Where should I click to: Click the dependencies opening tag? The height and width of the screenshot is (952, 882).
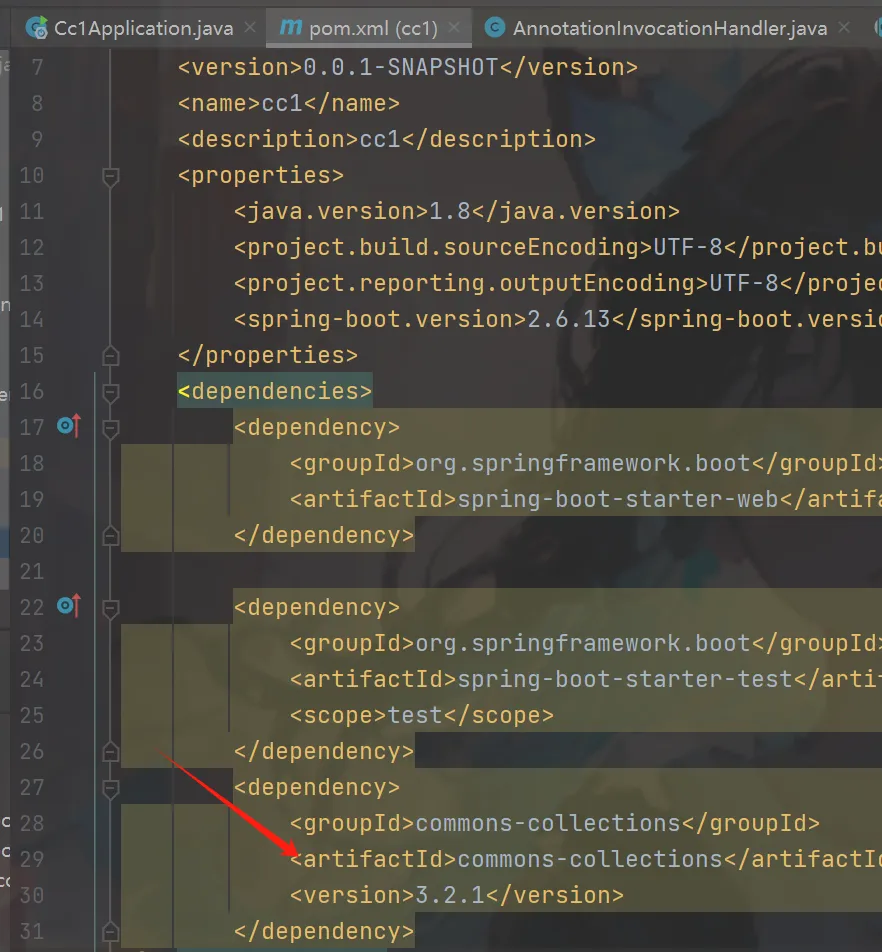click(275, 391)
